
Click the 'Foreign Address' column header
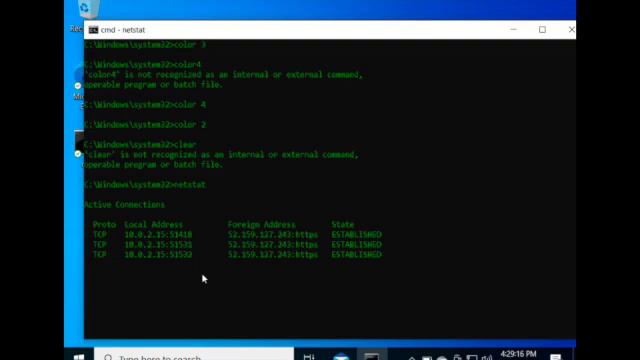tap(261, 224)
